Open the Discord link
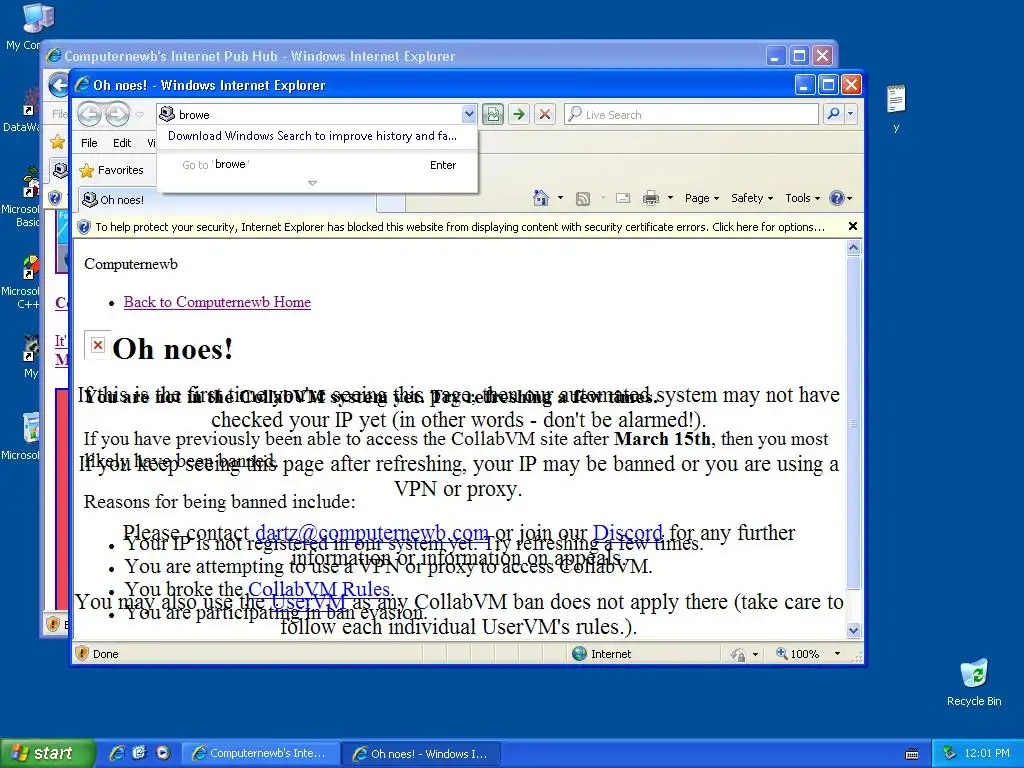The image size is (1024, 768). [628, 533]
